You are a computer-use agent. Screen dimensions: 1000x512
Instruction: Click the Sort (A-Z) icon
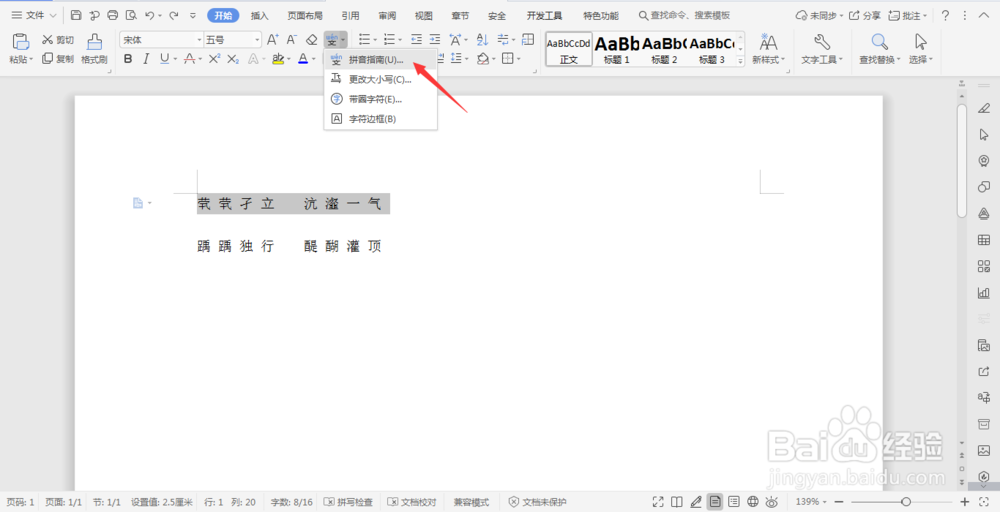pos(483,40)
